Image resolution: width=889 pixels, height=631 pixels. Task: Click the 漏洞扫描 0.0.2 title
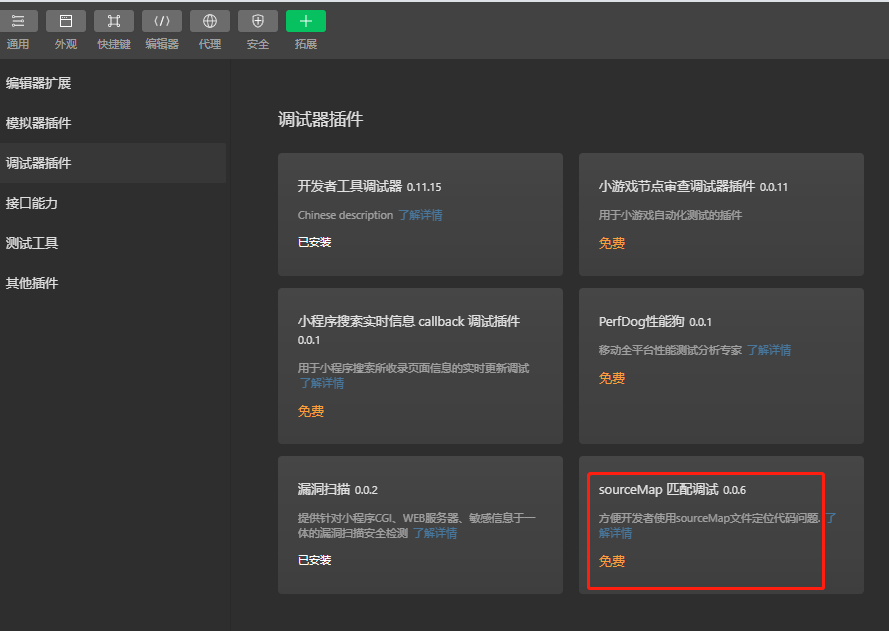coord(337,489)
